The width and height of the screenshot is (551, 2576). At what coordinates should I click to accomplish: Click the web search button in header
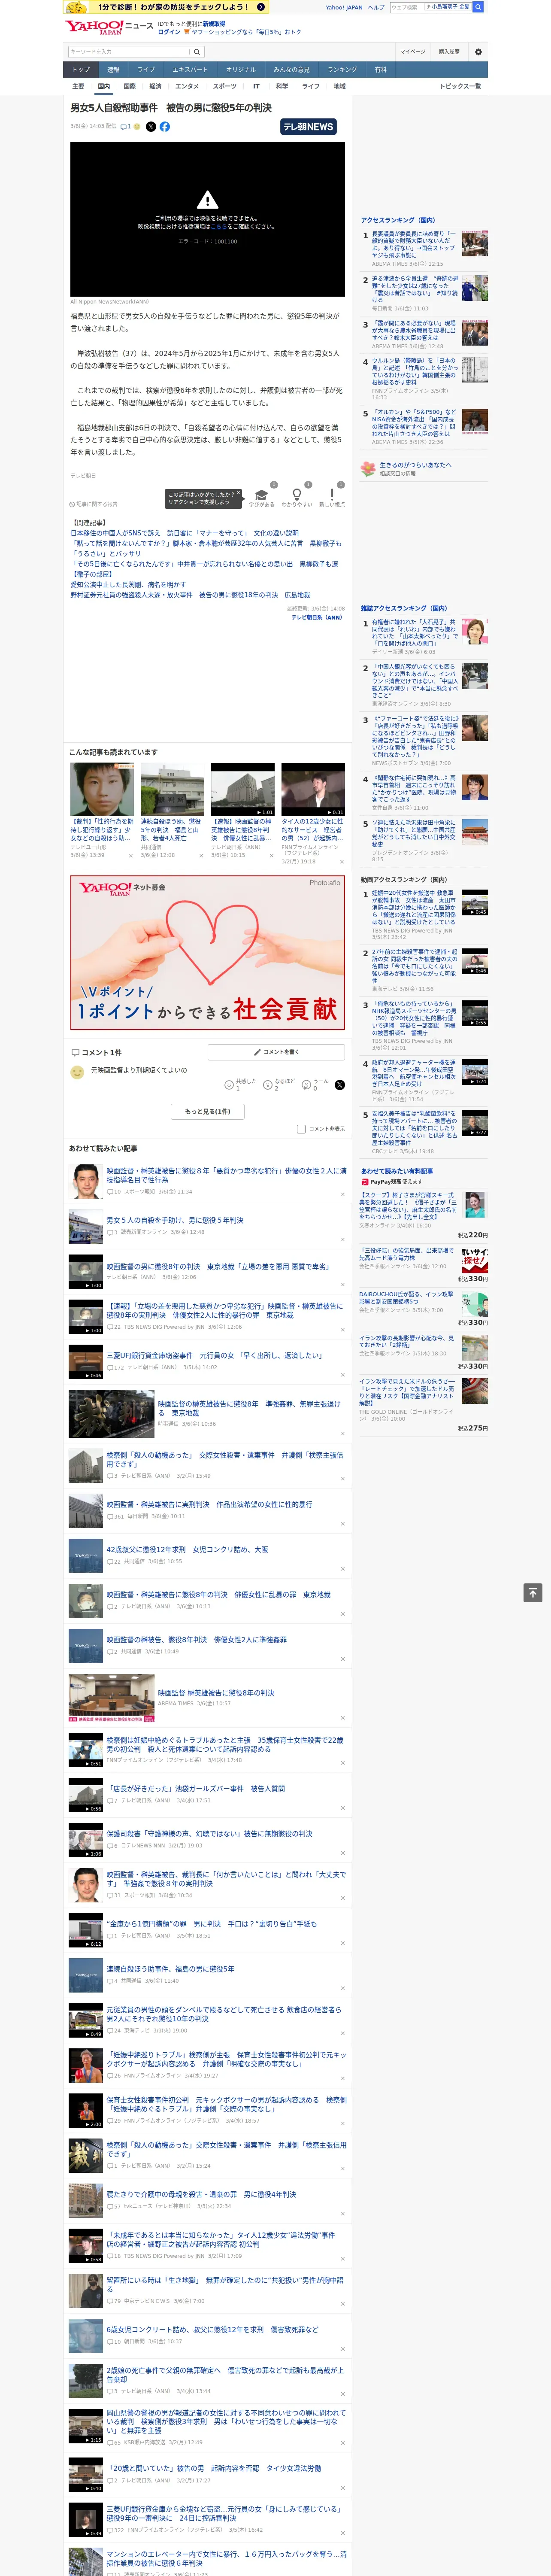click(478, 7)
